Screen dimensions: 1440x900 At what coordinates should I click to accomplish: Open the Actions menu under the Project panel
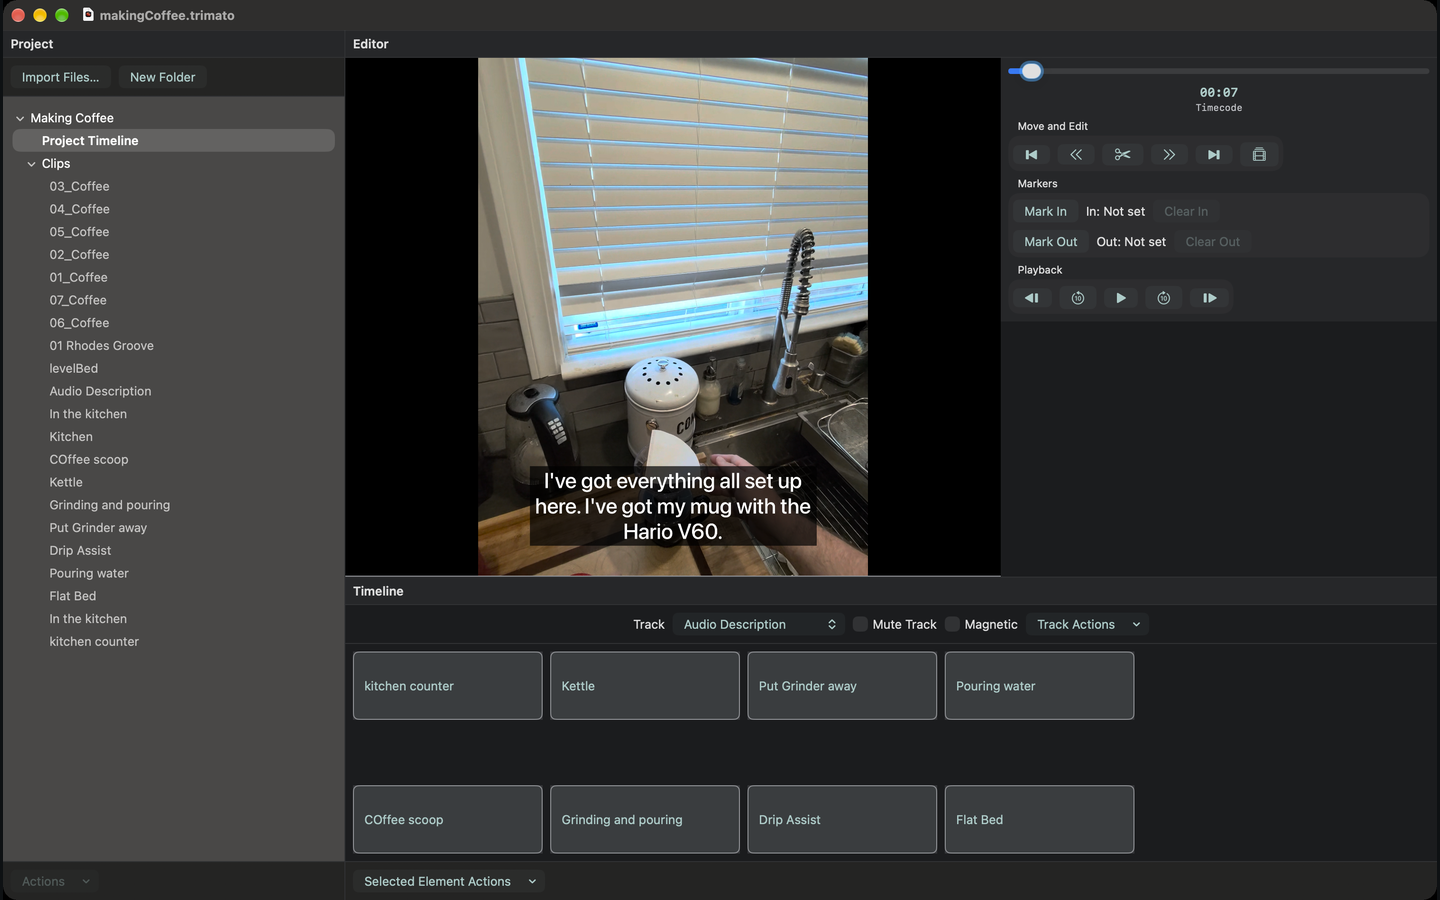tap(56, 881)
